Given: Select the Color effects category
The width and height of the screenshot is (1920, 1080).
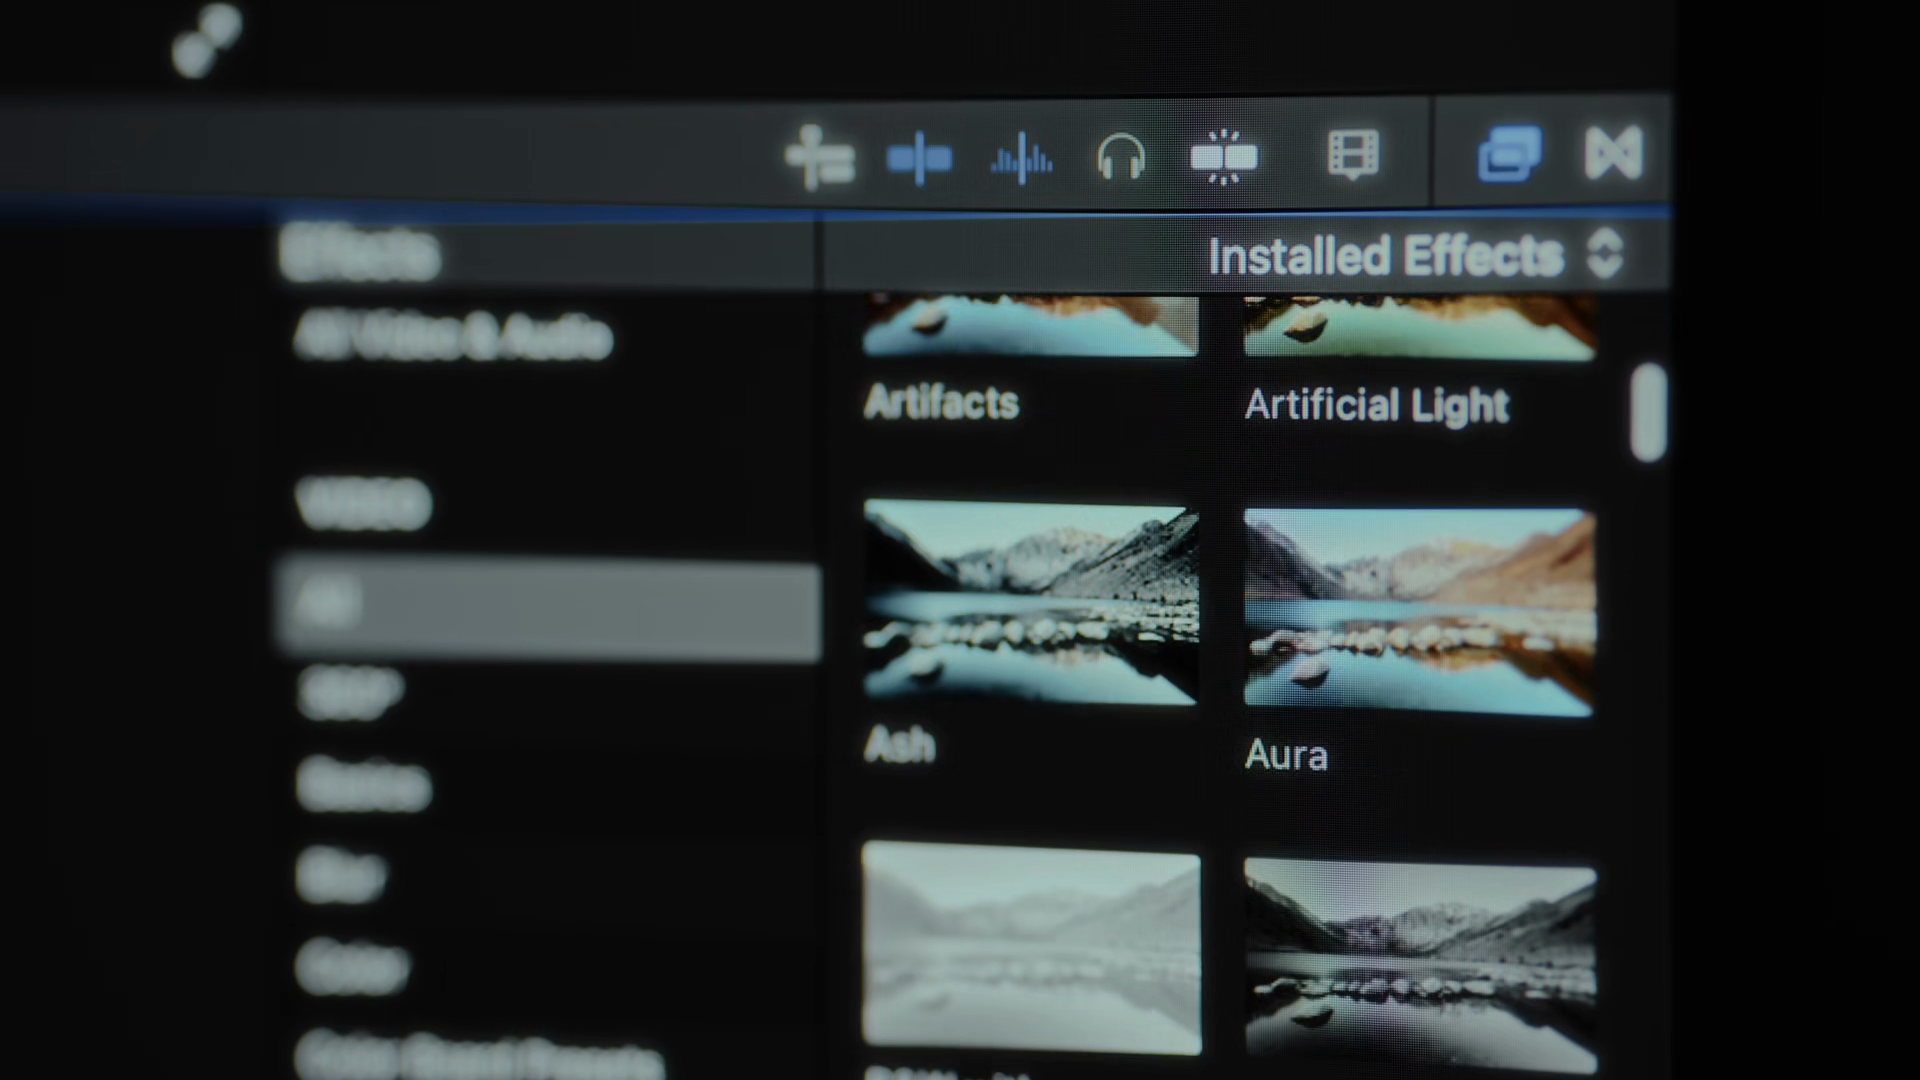Looking at the screenshot, I should (x=352, y=966).
